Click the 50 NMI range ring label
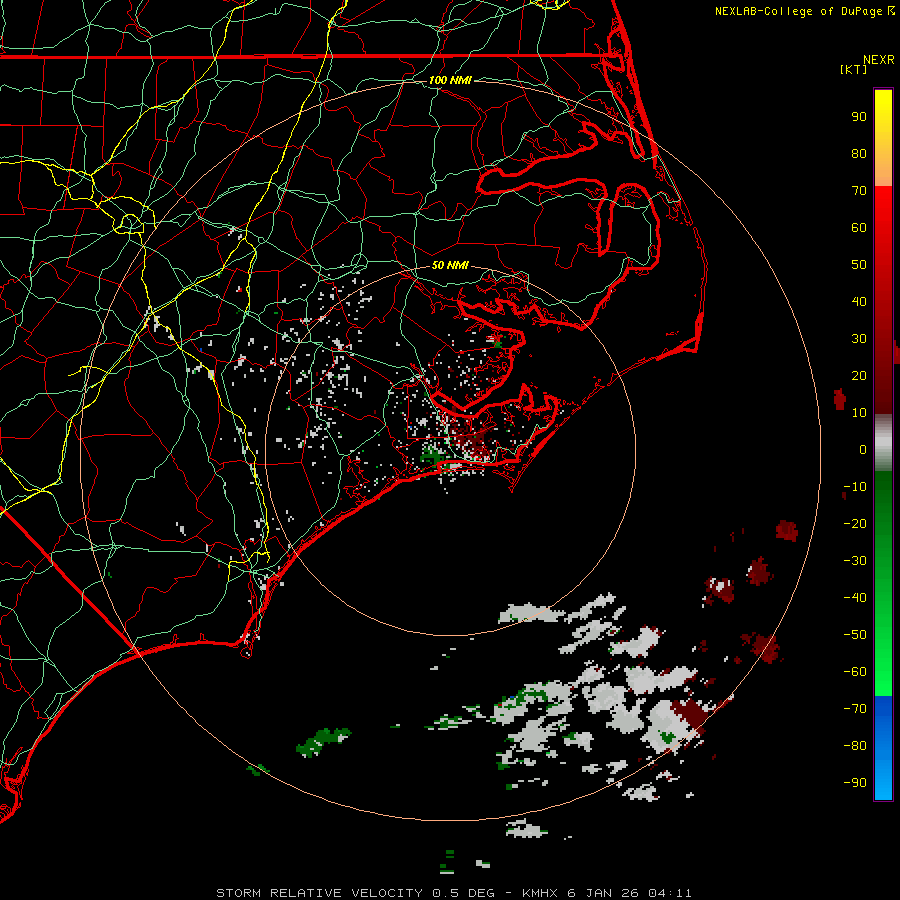This screenshot has height=900, width=900. pos(450,265)
